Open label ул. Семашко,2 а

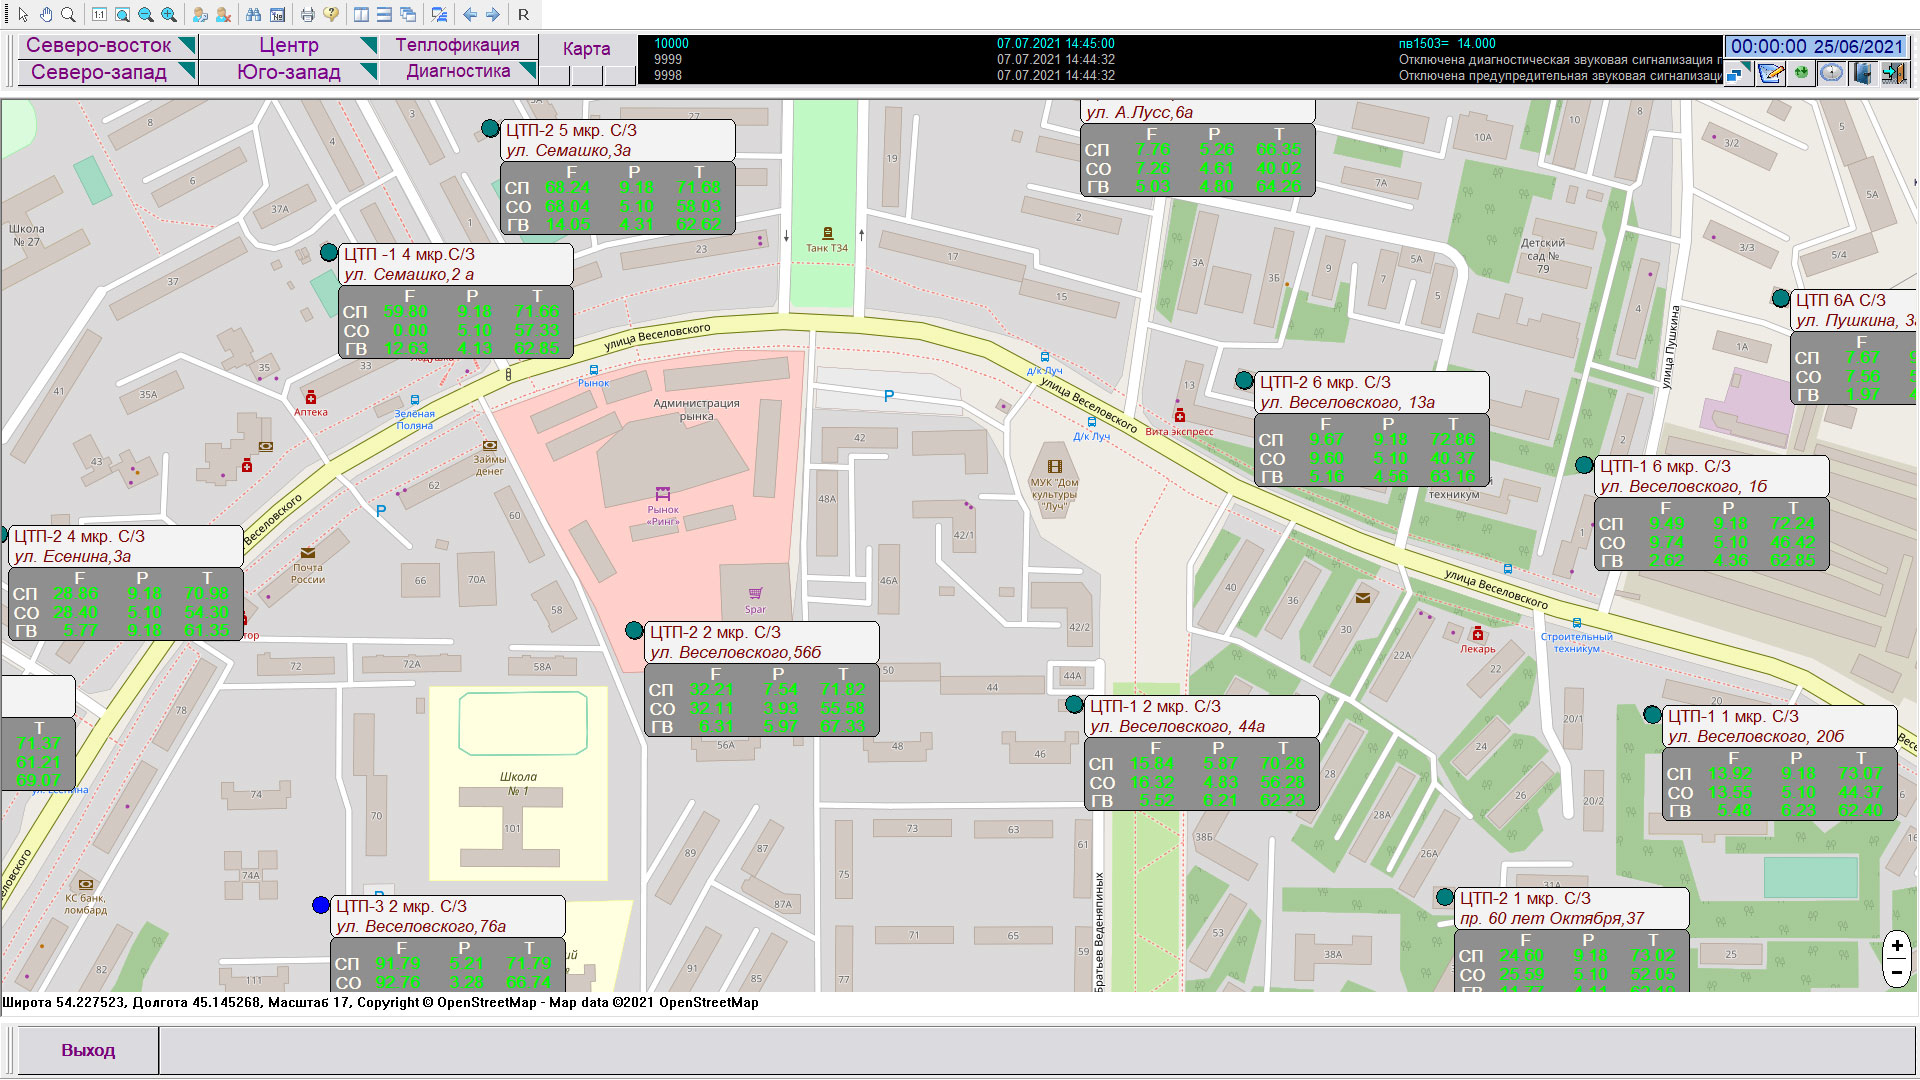409,275
